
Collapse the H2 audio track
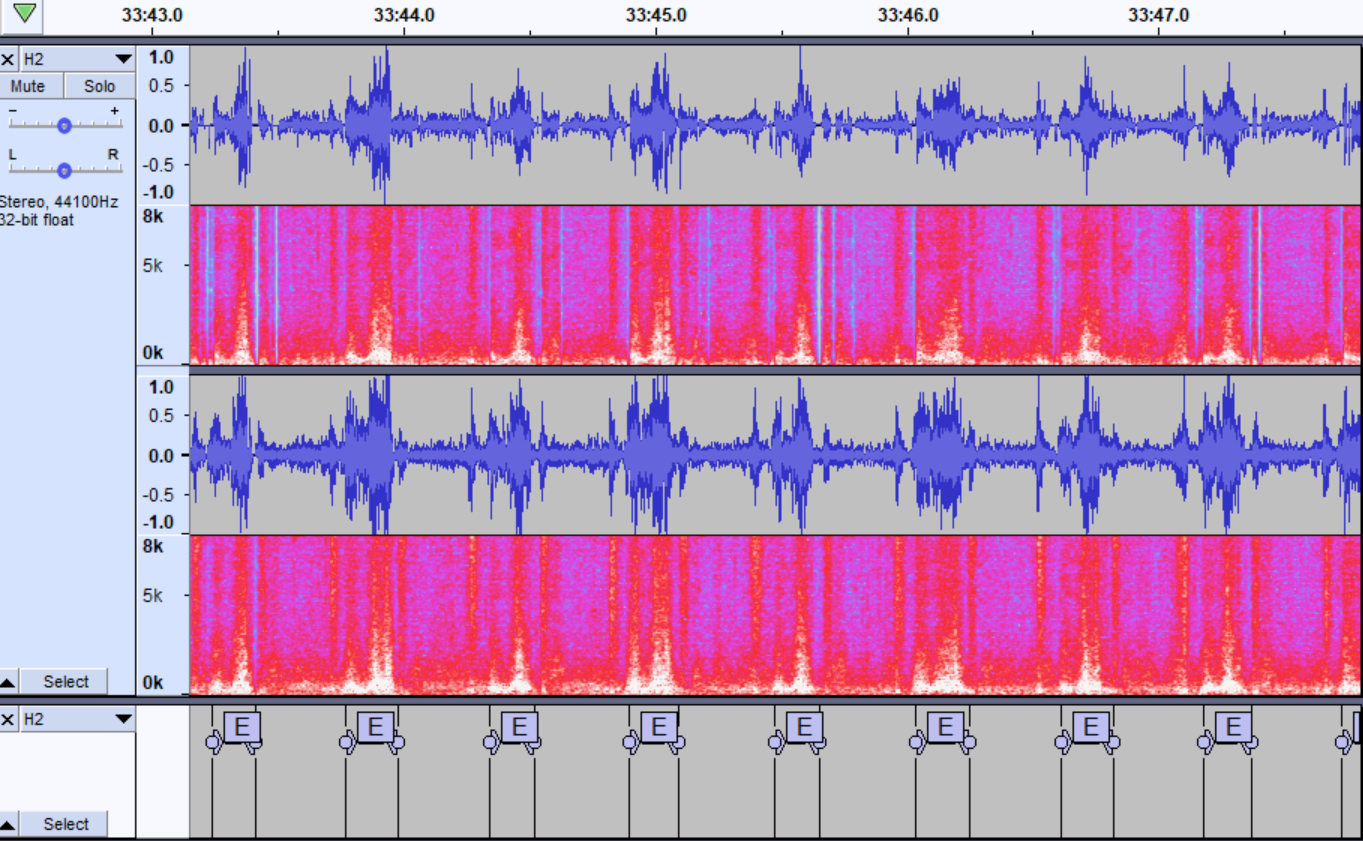(8, 682)
